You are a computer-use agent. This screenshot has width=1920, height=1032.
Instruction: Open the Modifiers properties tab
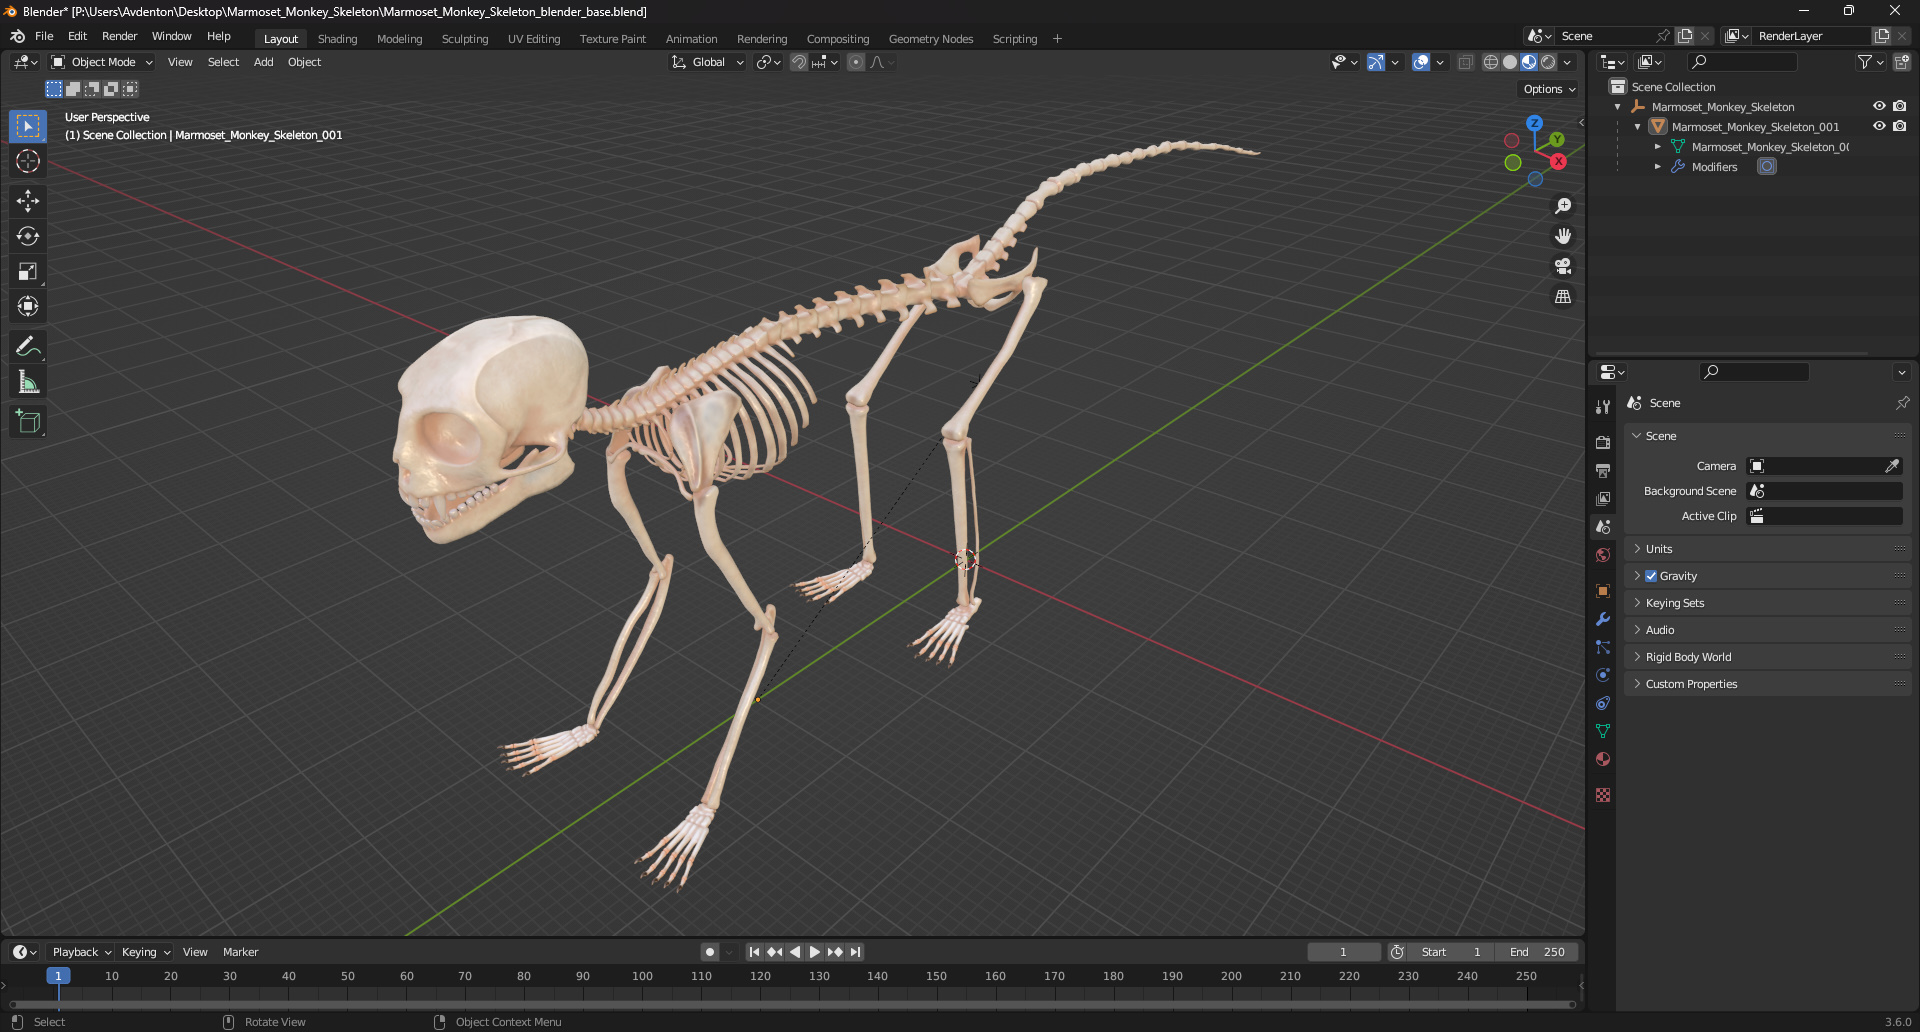click(x=1603, y=619)
